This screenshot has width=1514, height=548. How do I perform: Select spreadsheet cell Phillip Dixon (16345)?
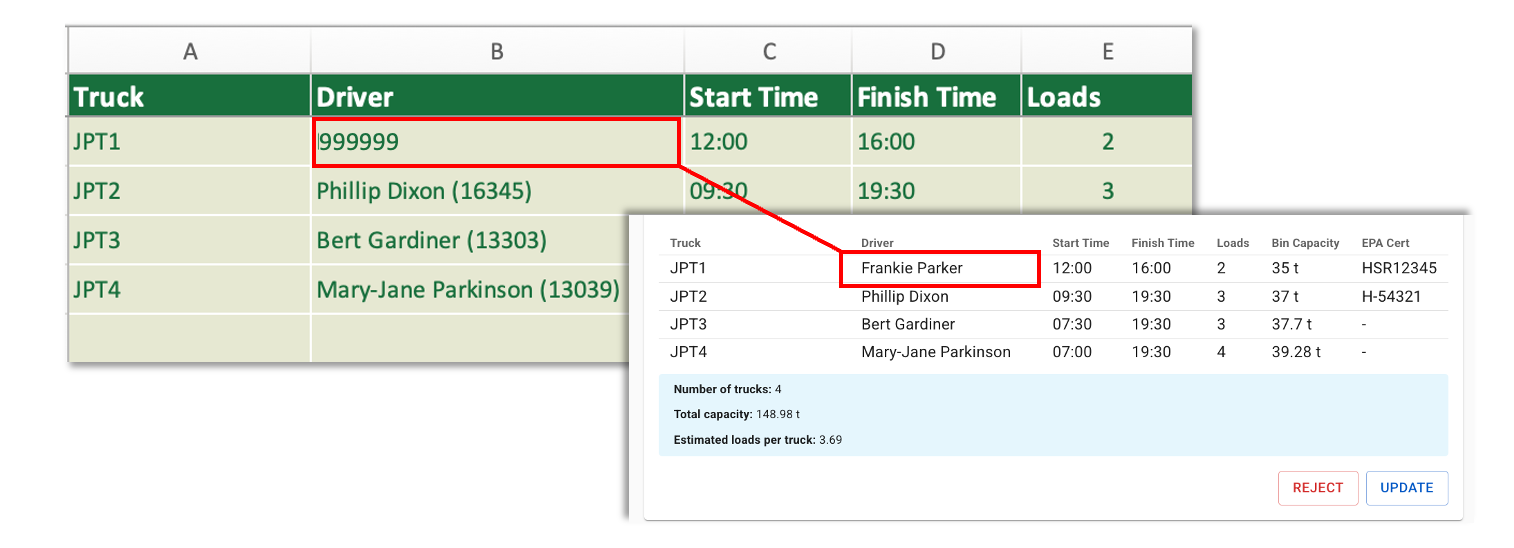tap(424, 191)
